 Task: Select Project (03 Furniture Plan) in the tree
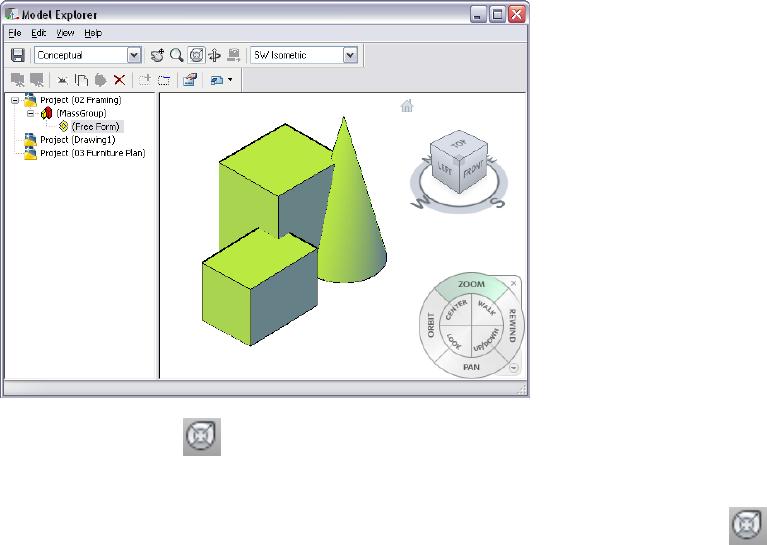[92, 153]
